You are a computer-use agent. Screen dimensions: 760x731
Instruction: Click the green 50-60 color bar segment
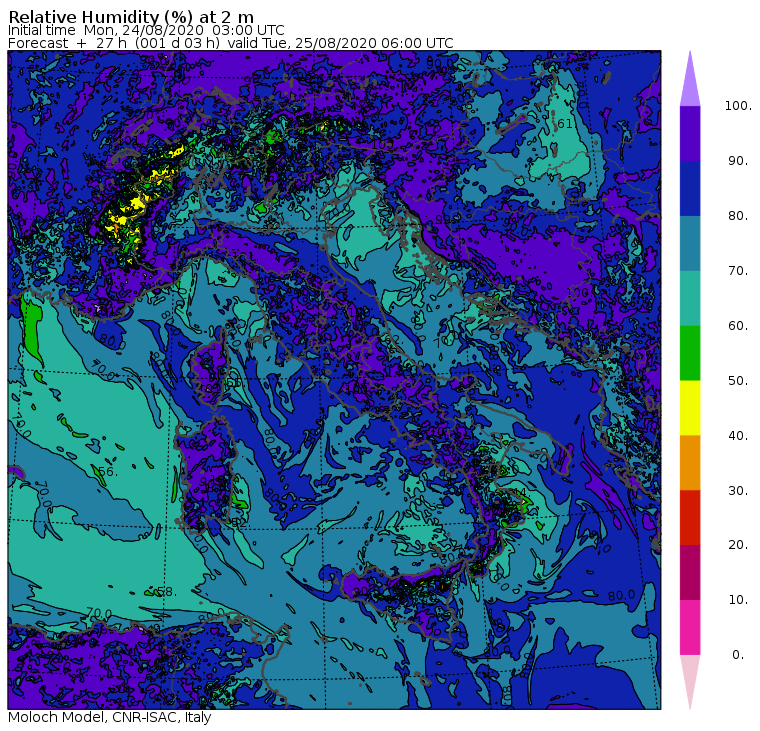click(x=690, y=353)
